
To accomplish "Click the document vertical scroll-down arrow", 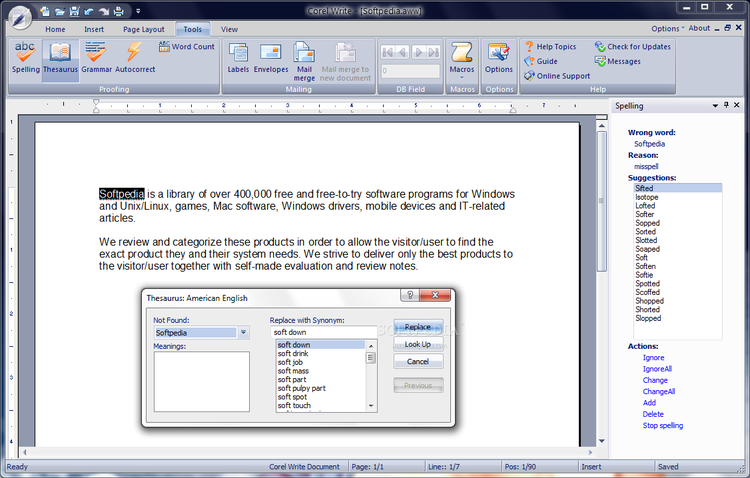I will coord(602,441).
